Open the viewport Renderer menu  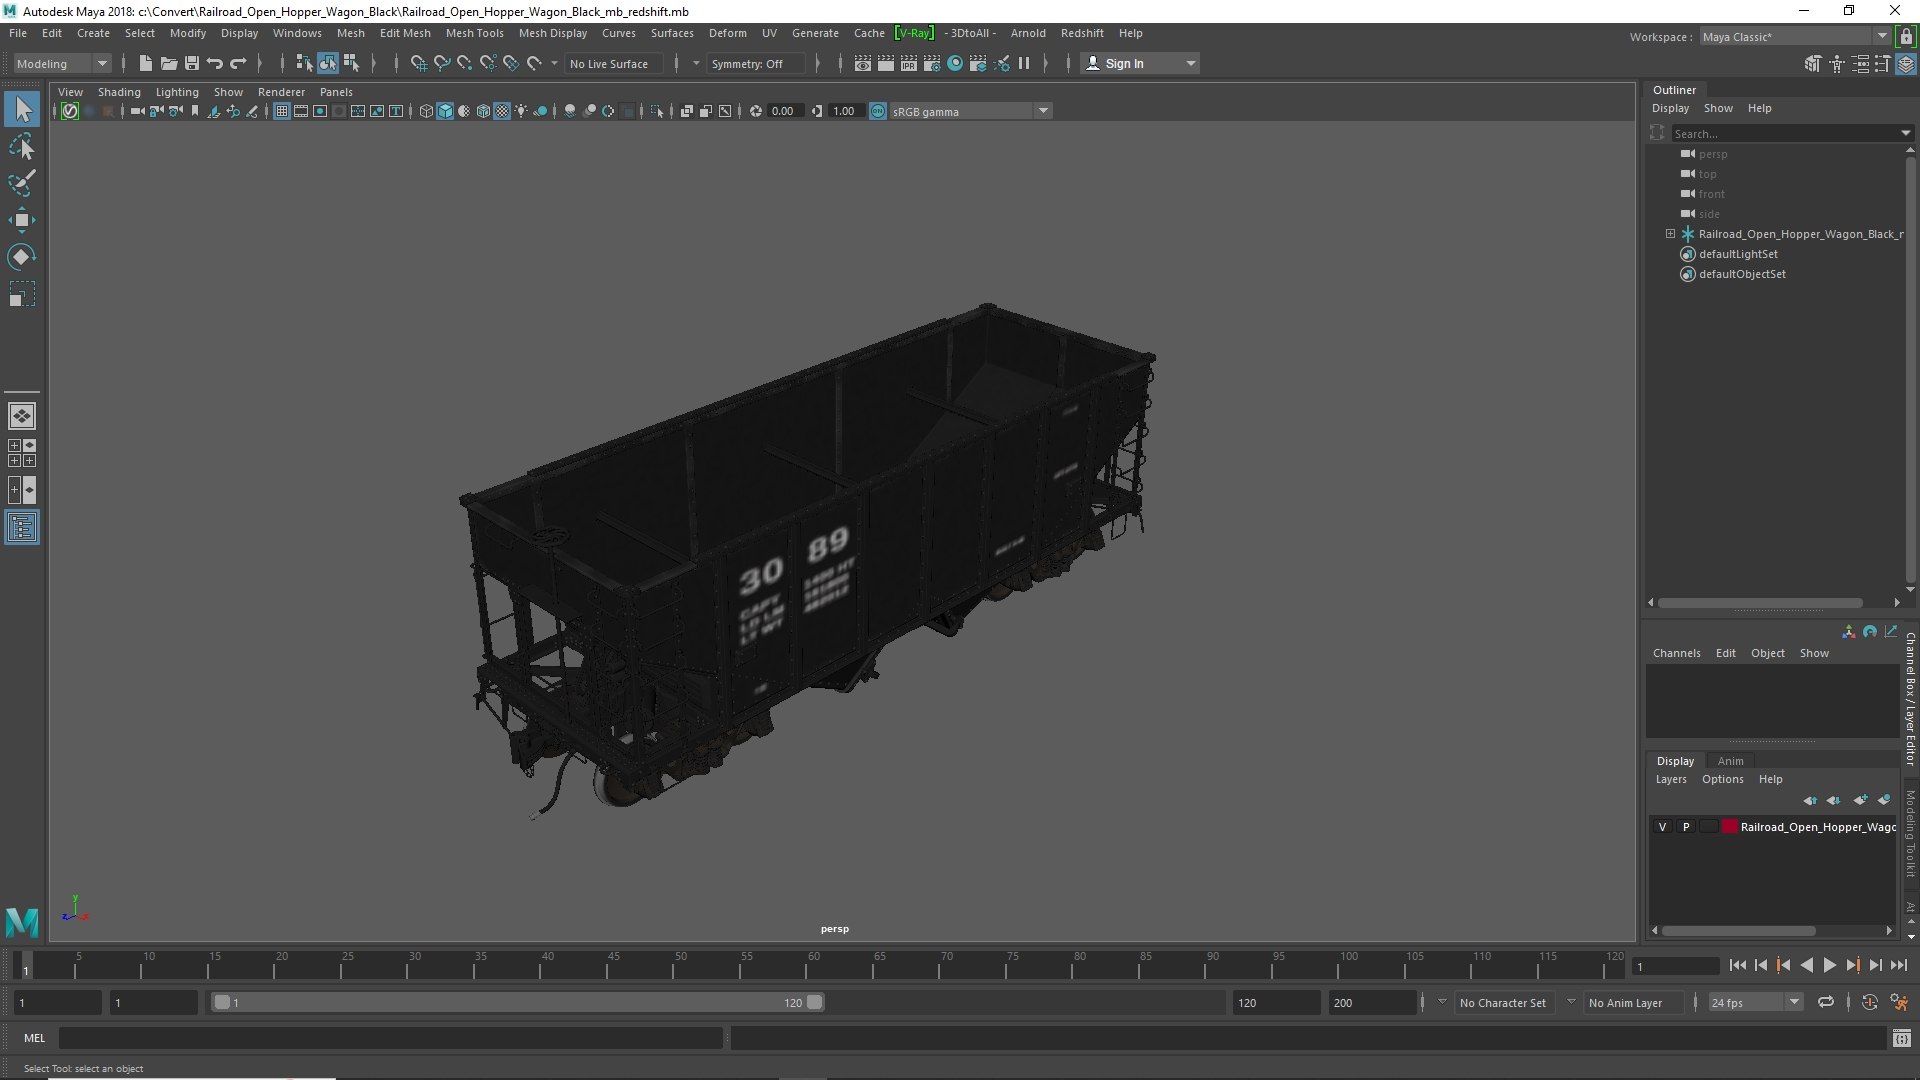pyautogui.click(x=281, y=92)
